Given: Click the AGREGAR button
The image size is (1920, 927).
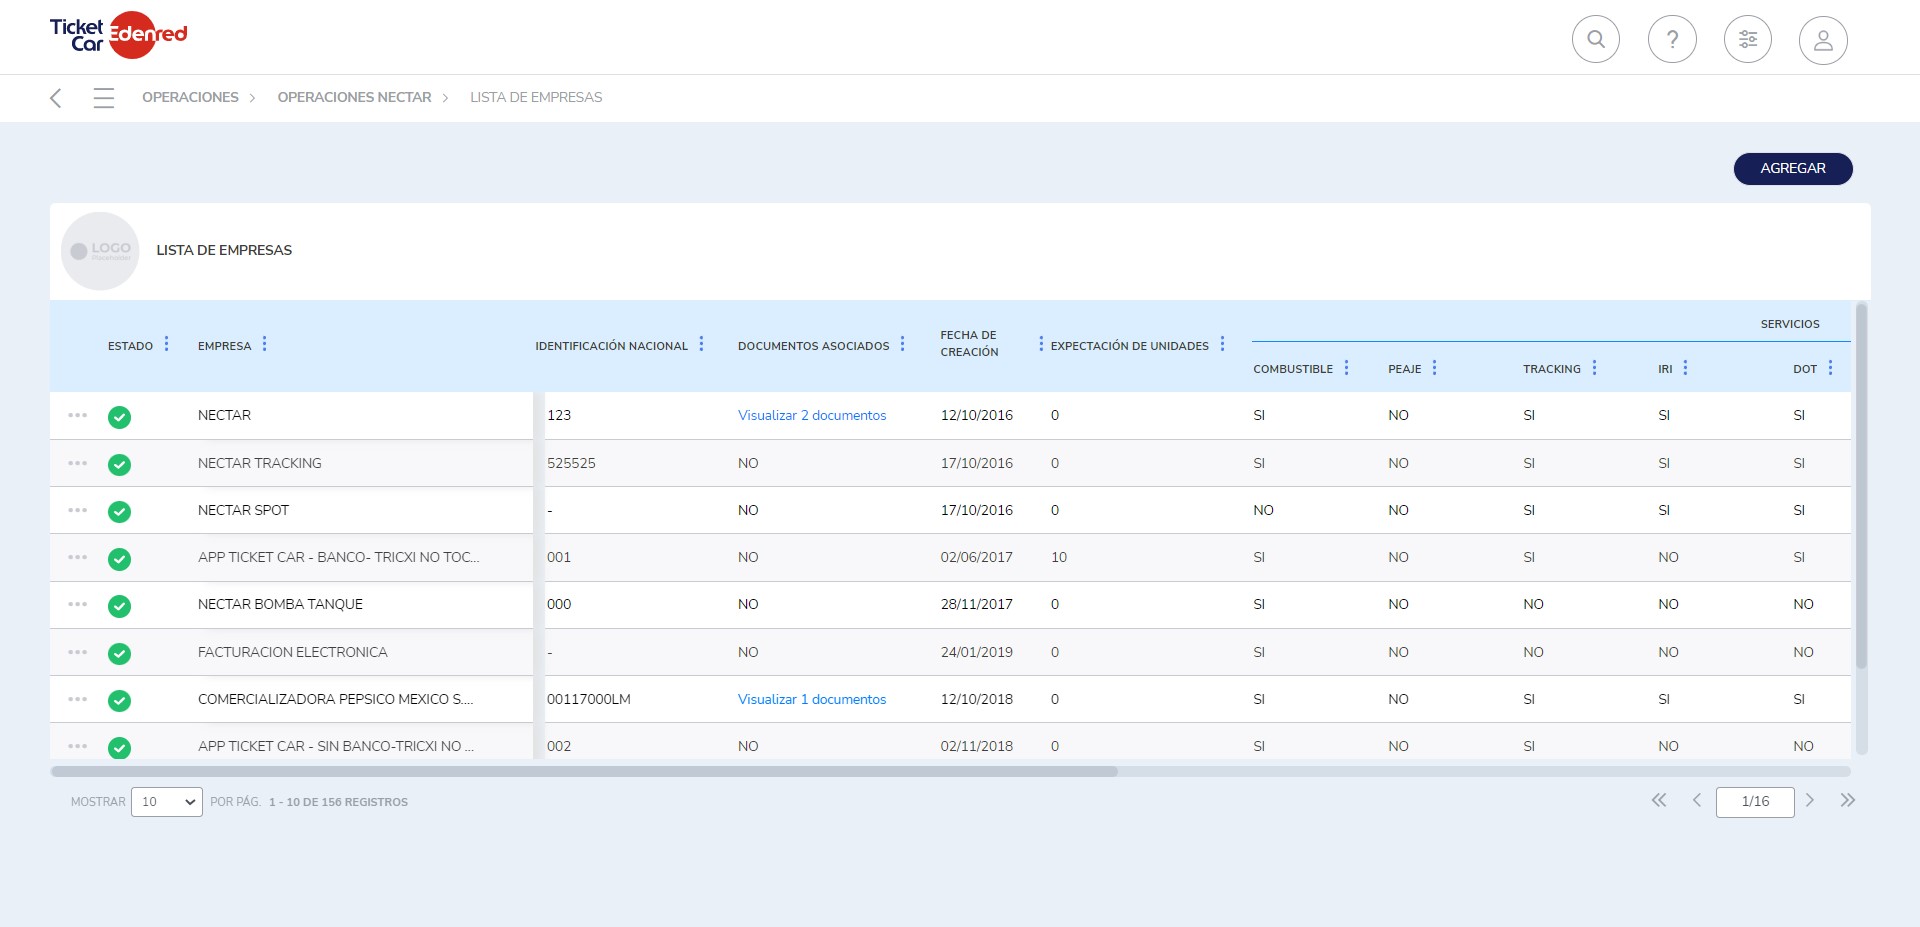Looking at the screenshot, I should click(1793, 169).
